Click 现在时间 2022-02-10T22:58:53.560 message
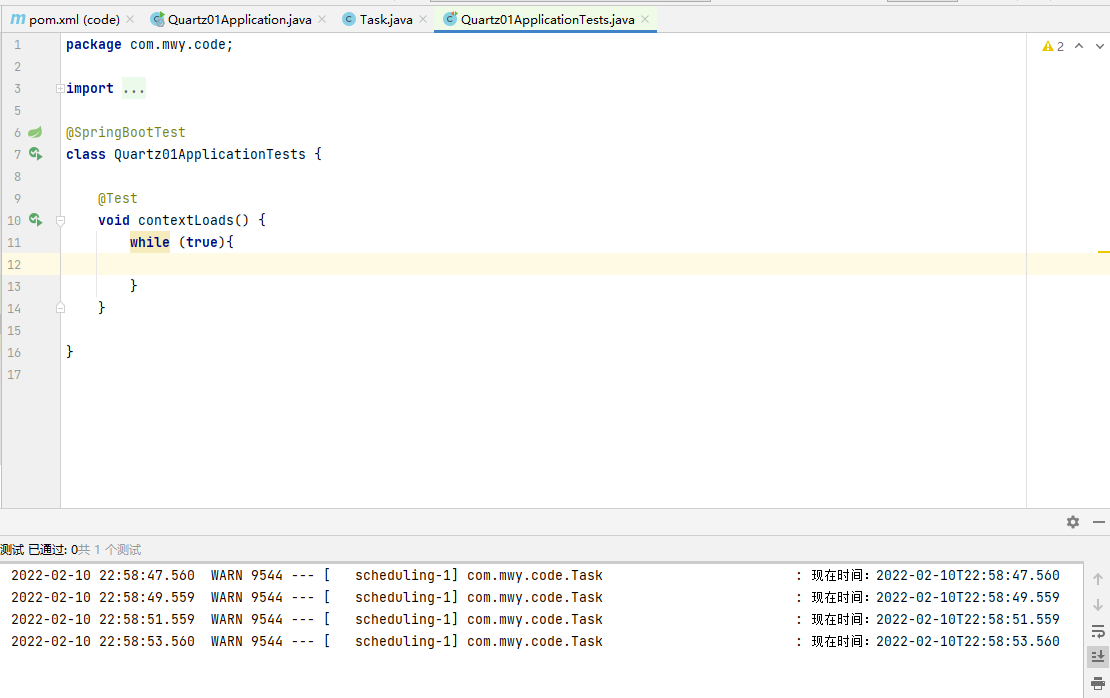The image size is (1110, 698). (935, 641)
